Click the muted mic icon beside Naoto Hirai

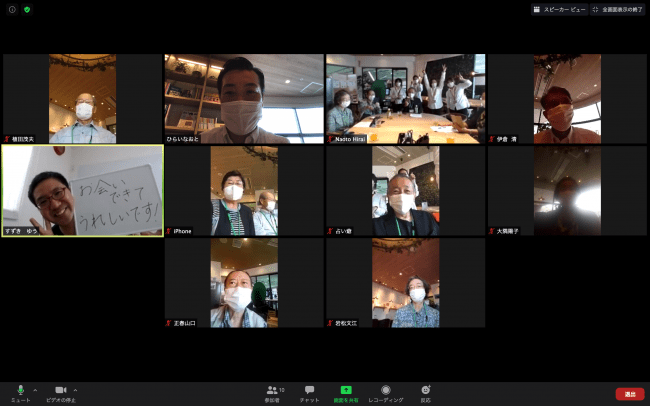click(x=330, y=139)
